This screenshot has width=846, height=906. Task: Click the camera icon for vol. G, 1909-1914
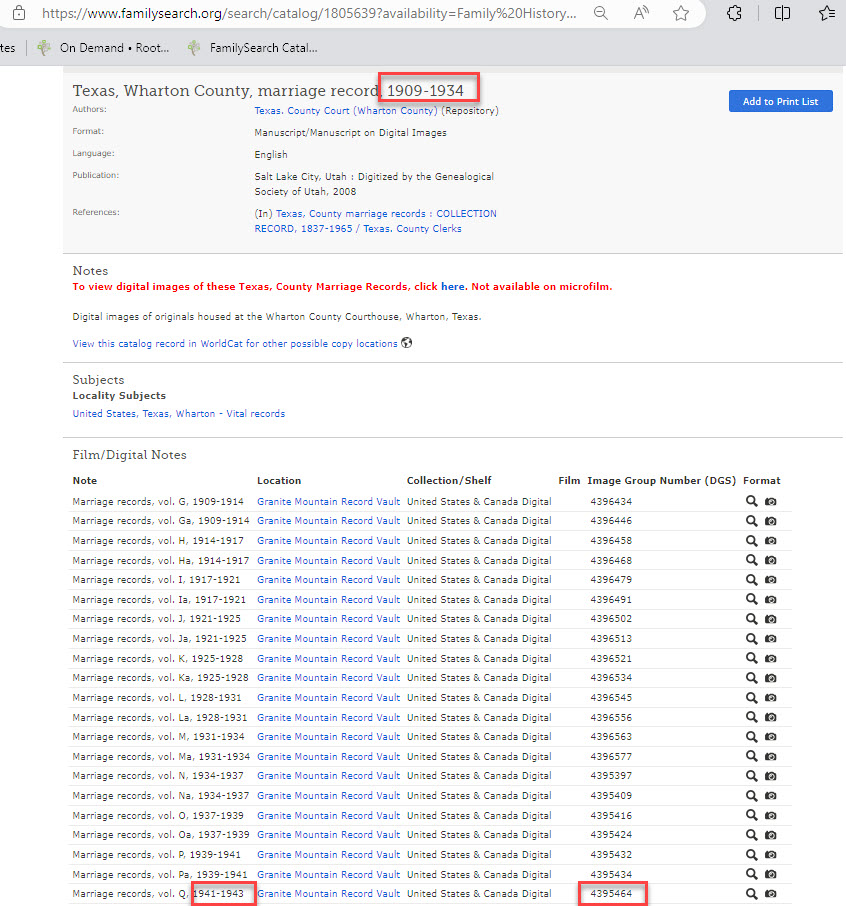coord(770,502)
